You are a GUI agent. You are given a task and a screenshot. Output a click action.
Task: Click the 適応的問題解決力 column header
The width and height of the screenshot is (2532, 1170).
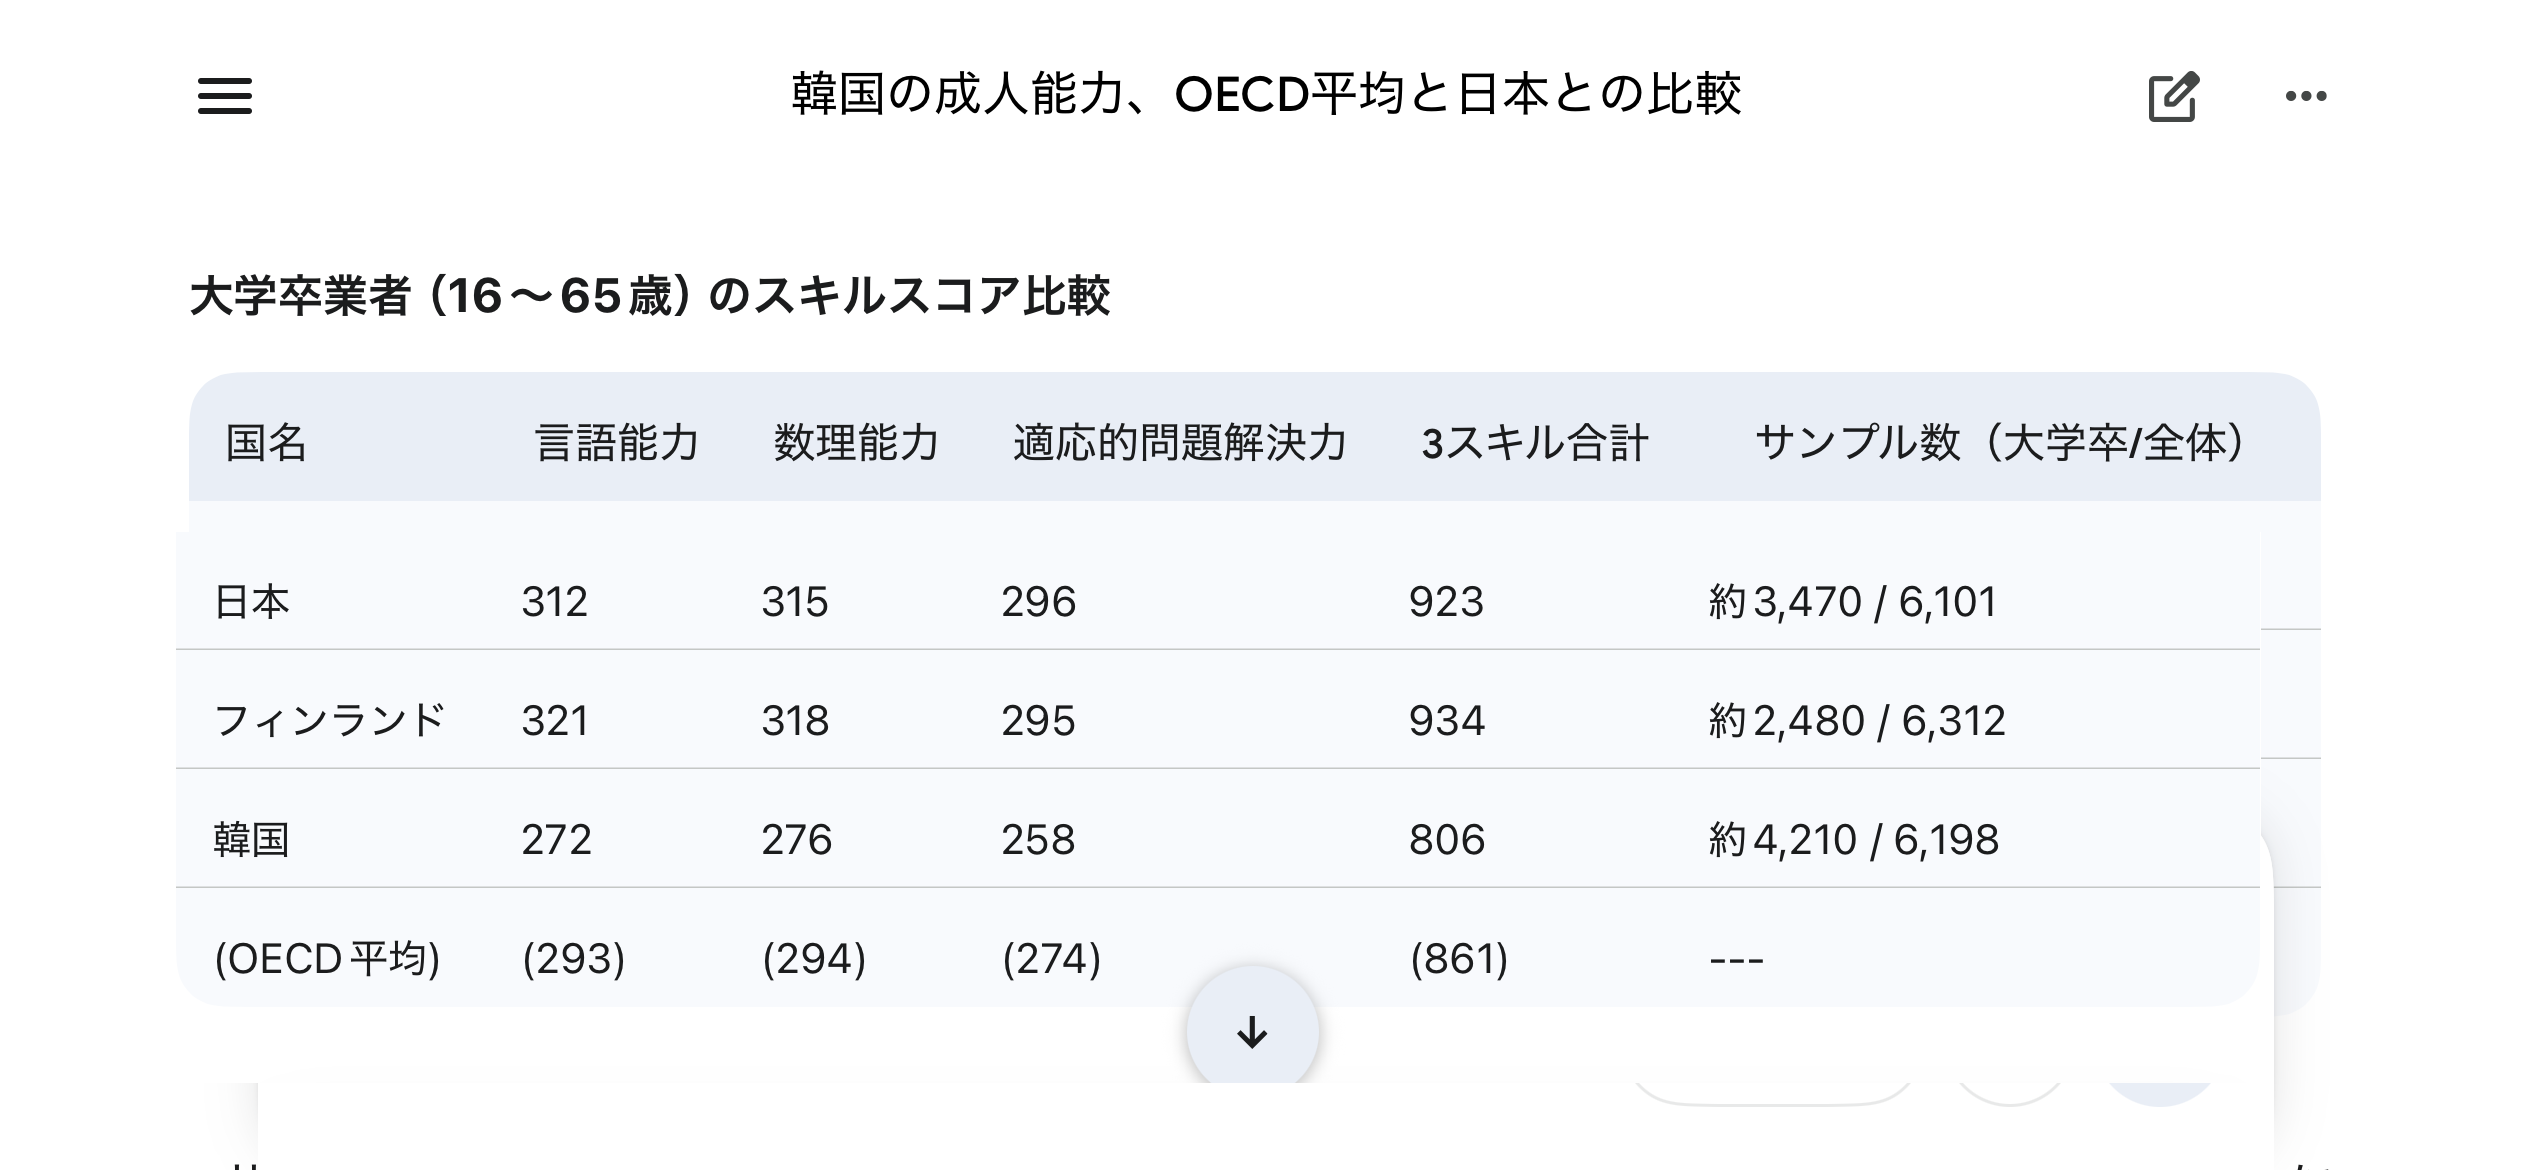click(1180, 443)
